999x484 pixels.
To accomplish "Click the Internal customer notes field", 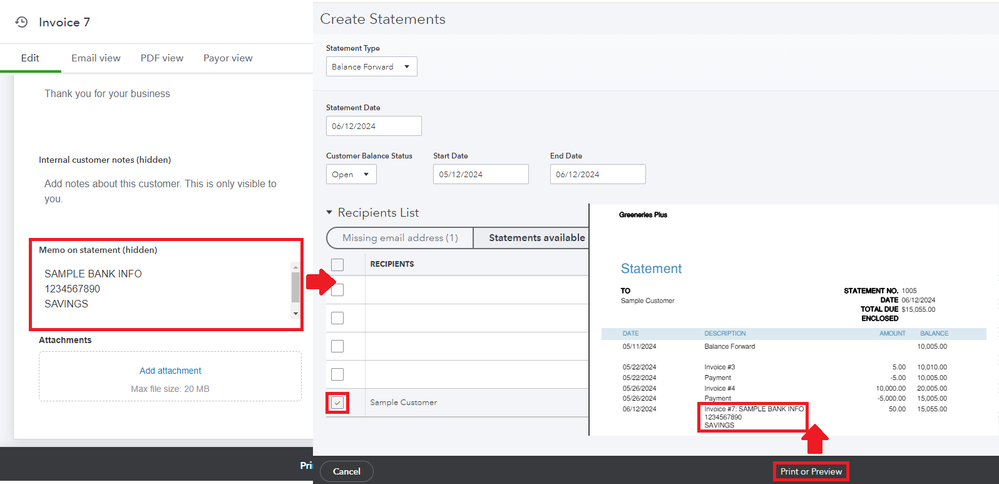I will (161, 191).
